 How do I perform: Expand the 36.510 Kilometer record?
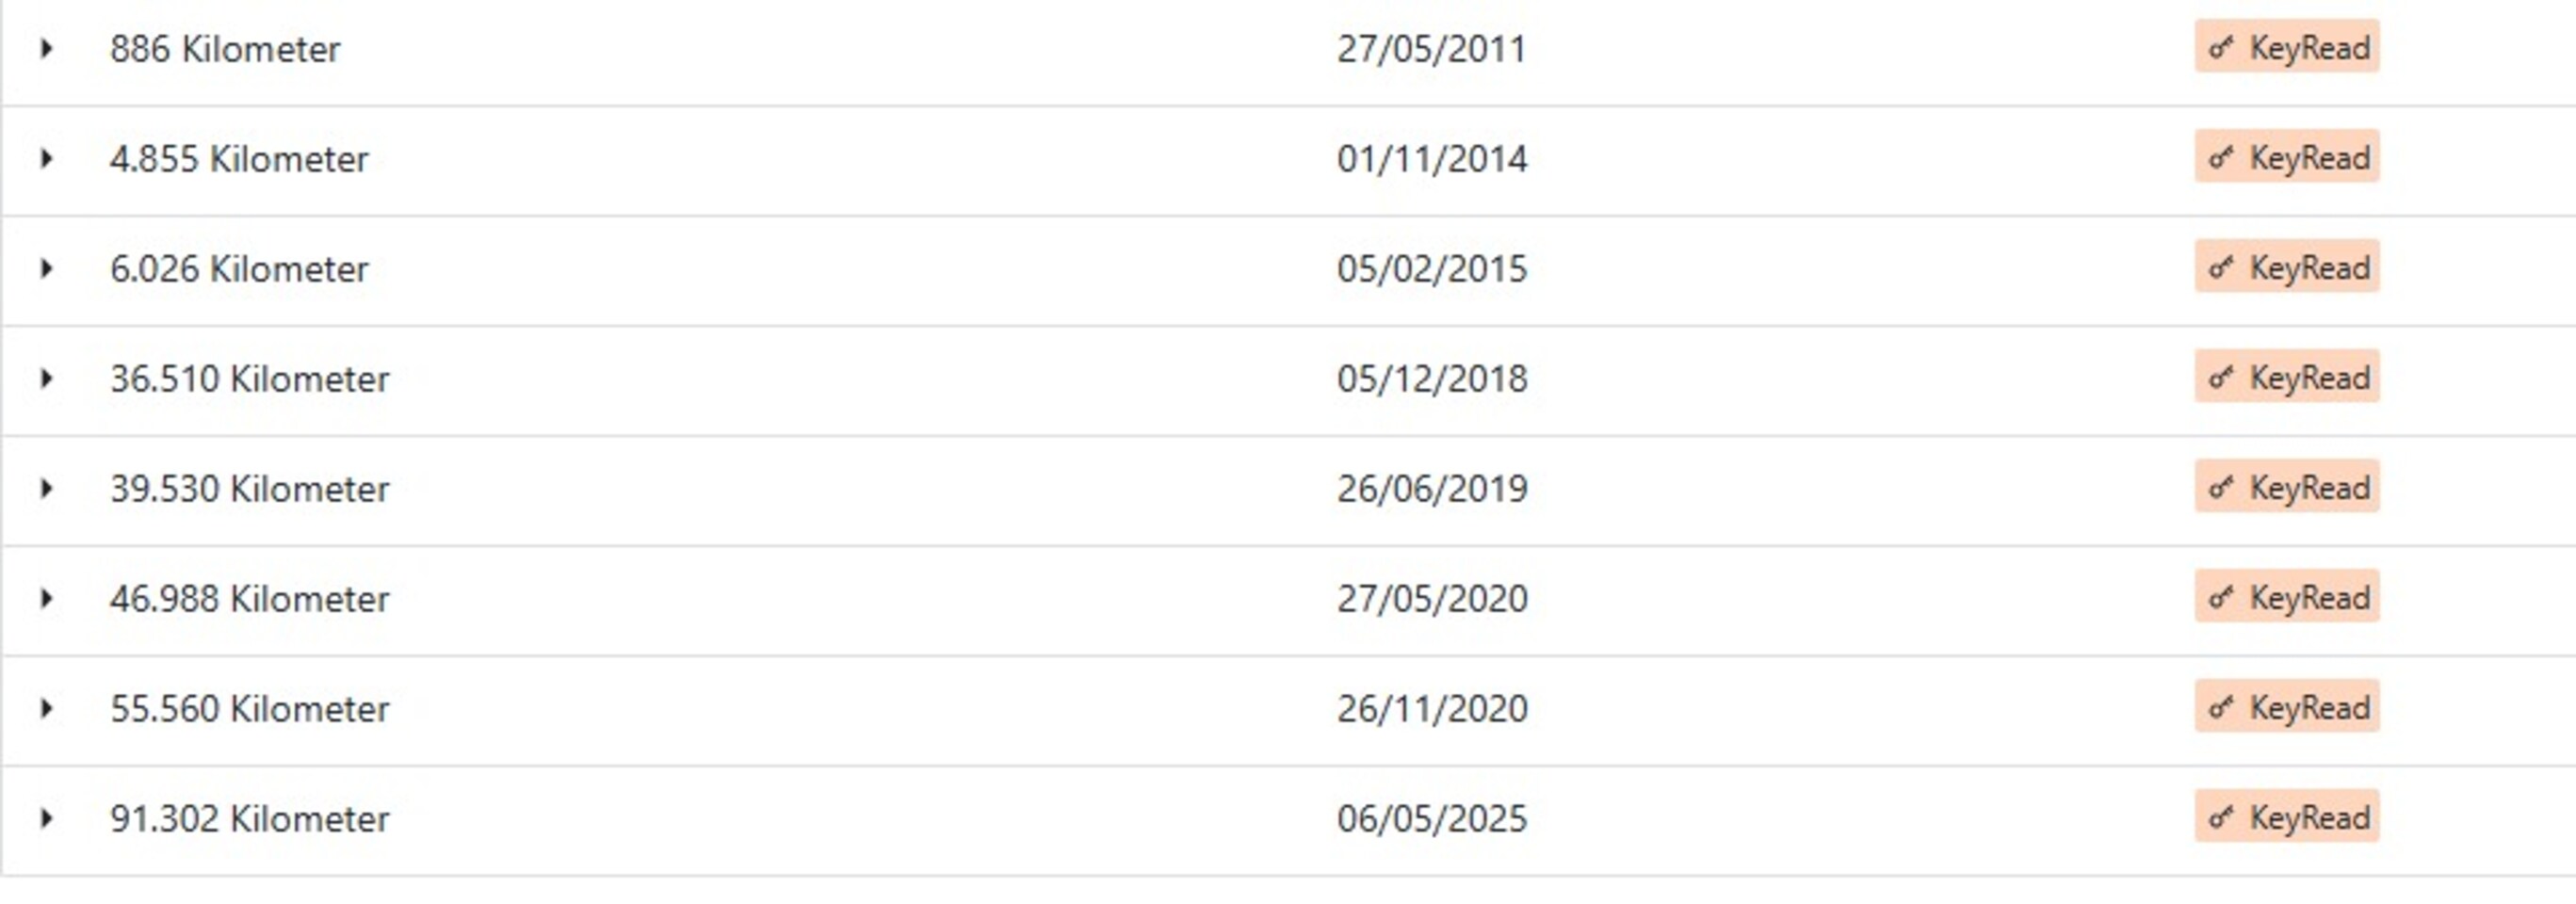(46, 378)
